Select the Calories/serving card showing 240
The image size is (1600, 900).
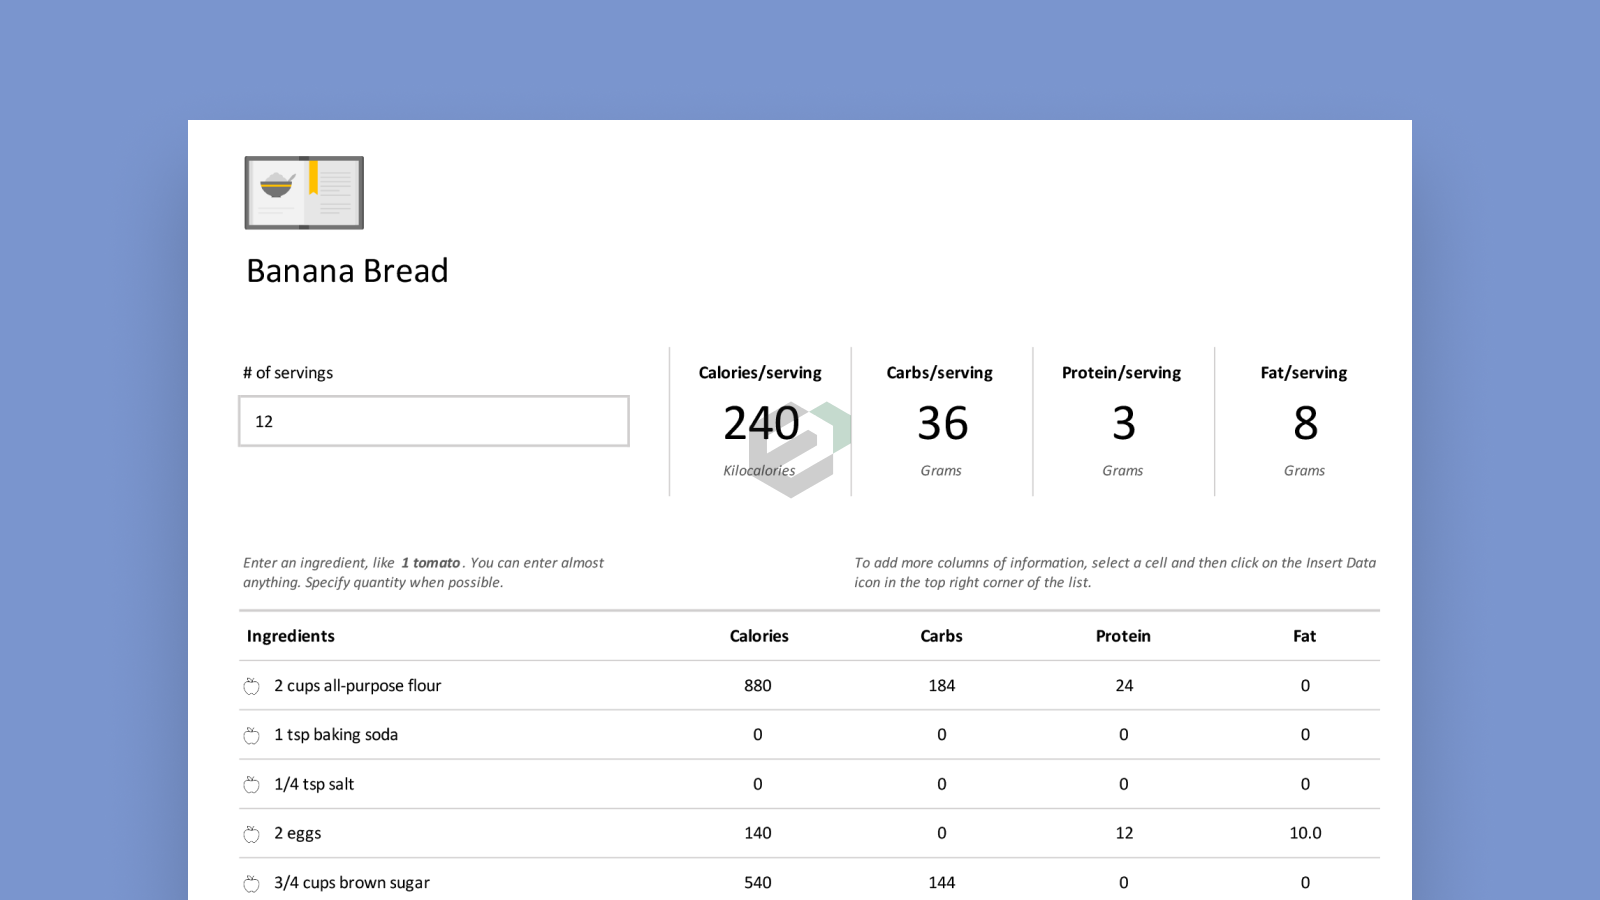tap(759, 421)
